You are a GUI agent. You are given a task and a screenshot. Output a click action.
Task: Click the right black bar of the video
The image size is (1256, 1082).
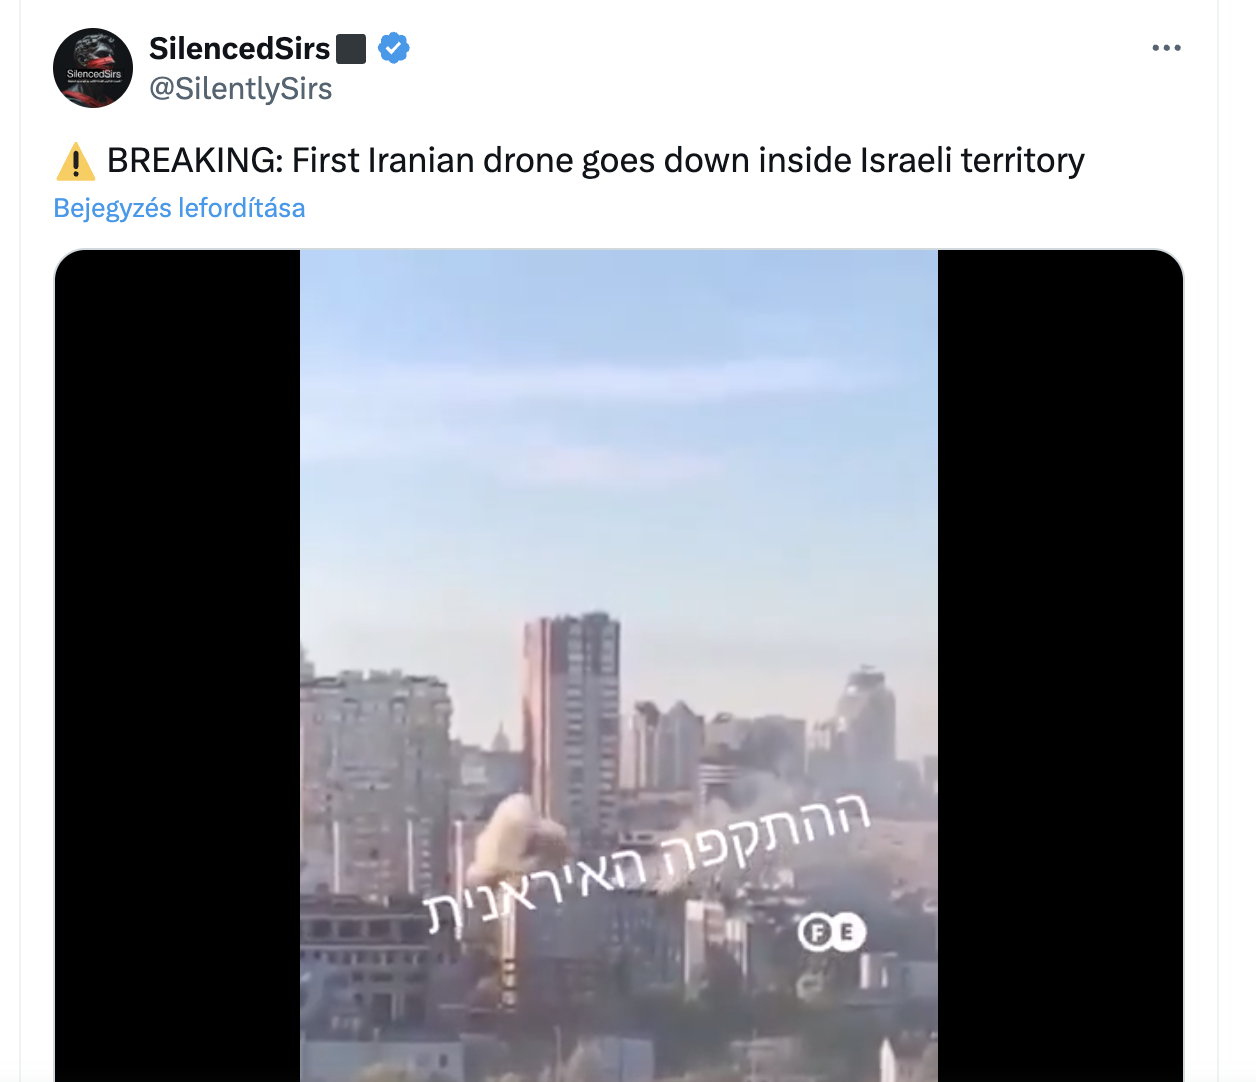1060,665
